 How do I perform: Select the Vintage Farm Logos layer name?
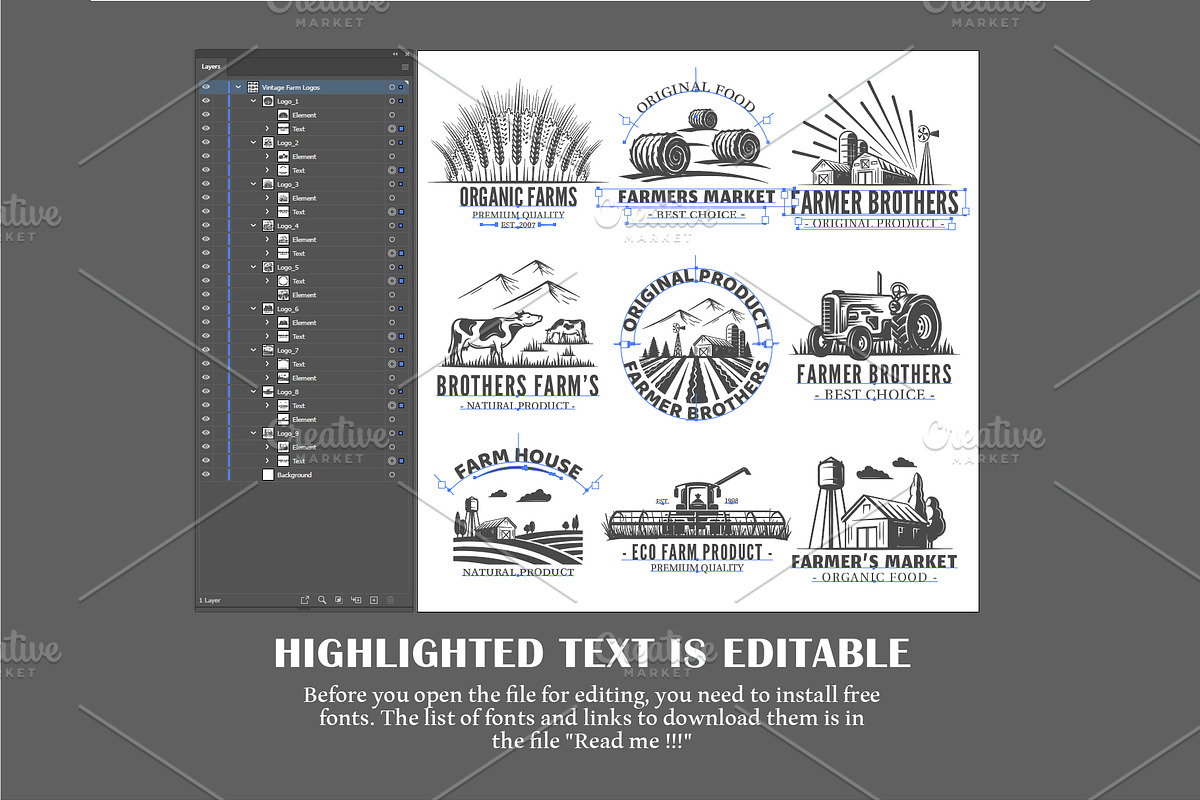coord(291,88)
